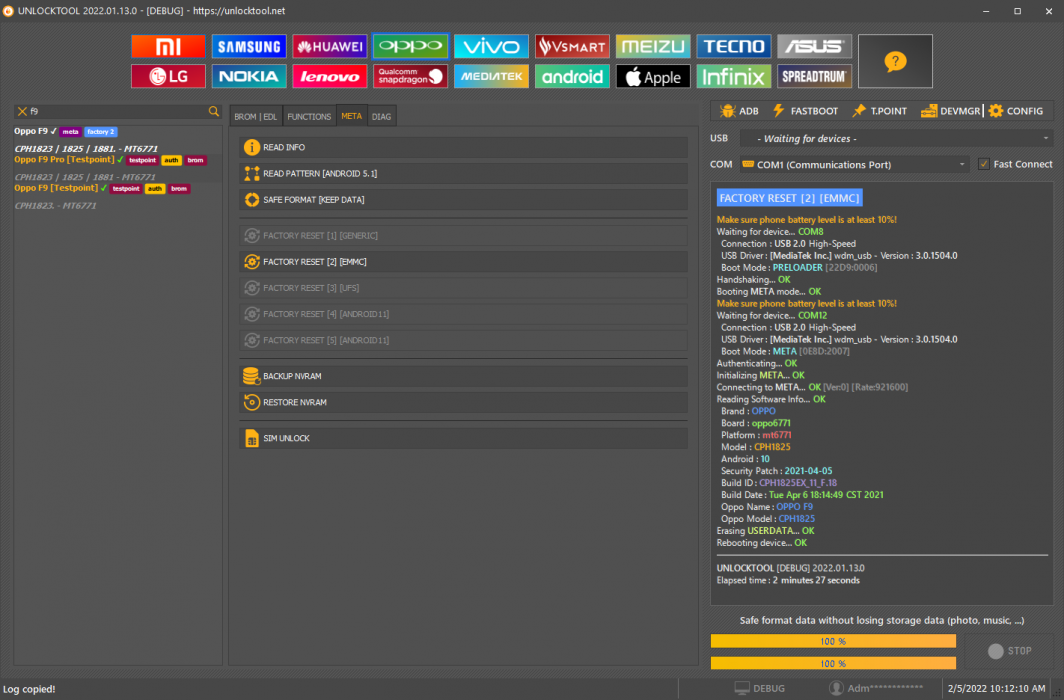Select the Asus brand logo
The height and width of the screenshot is (700, 1064).
tap(814, 47)
